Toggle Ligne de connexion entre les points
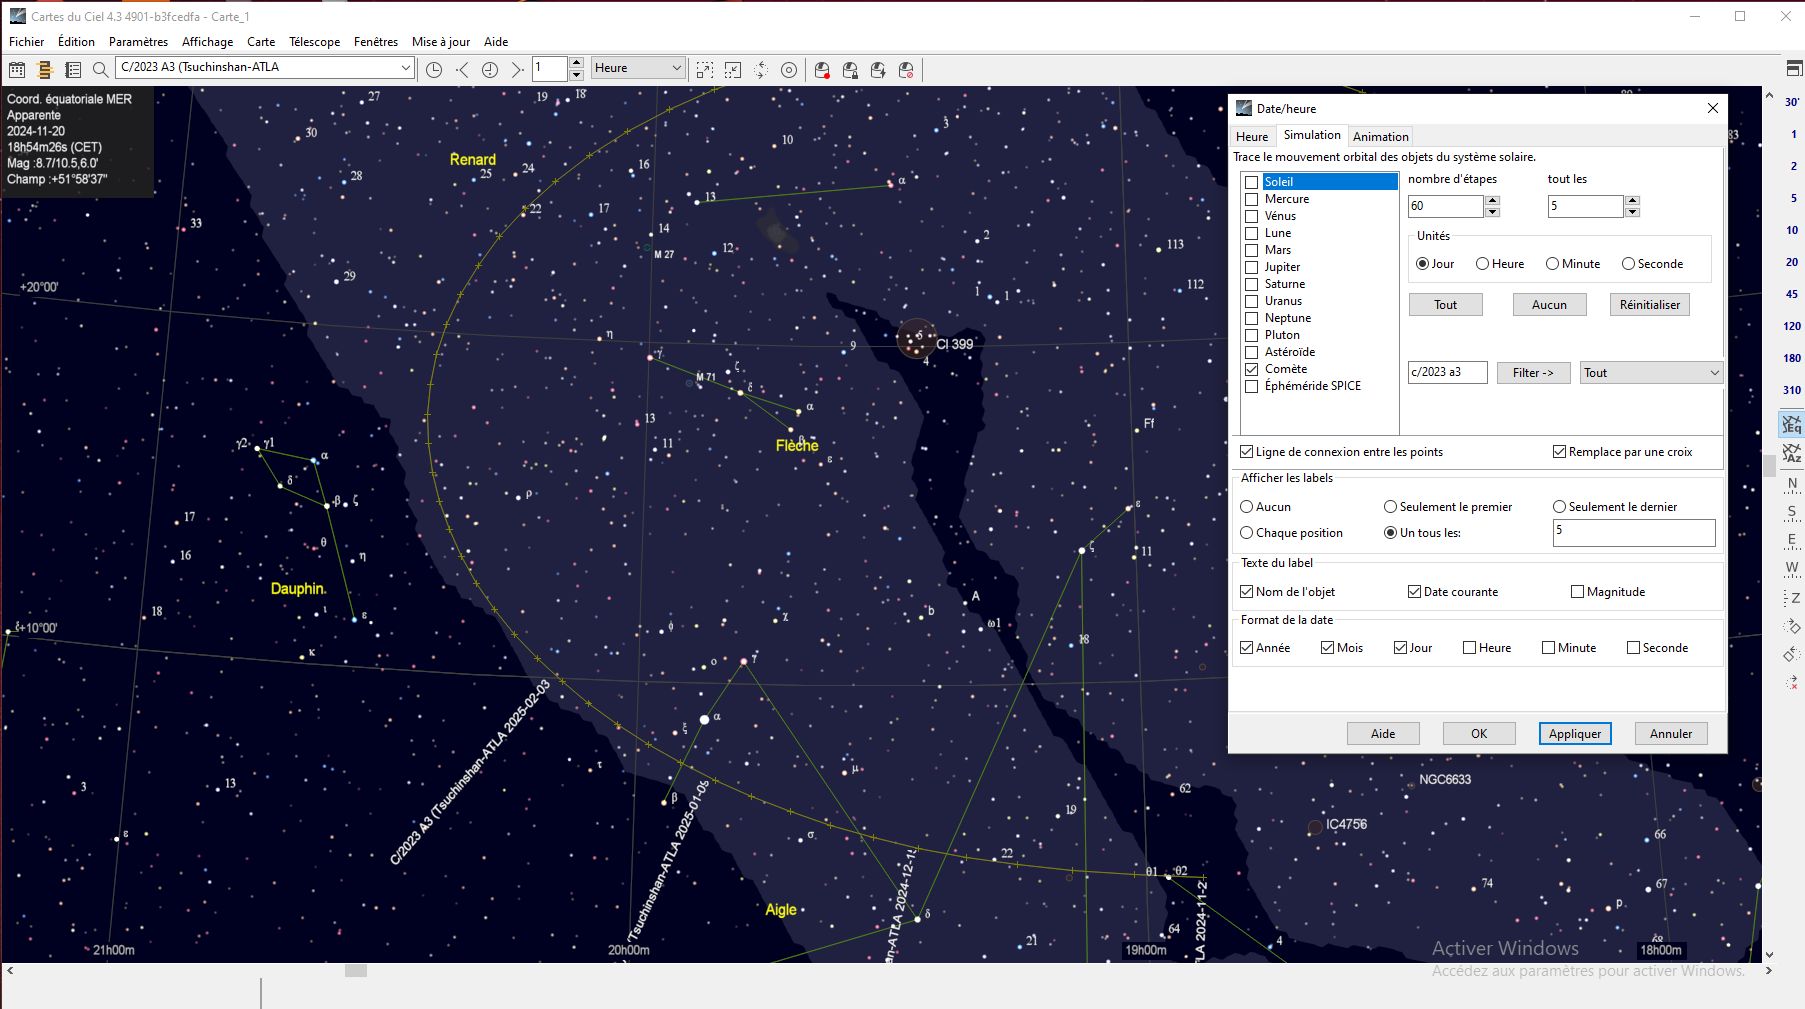1805x1009 pixels. click(1247, 452)
